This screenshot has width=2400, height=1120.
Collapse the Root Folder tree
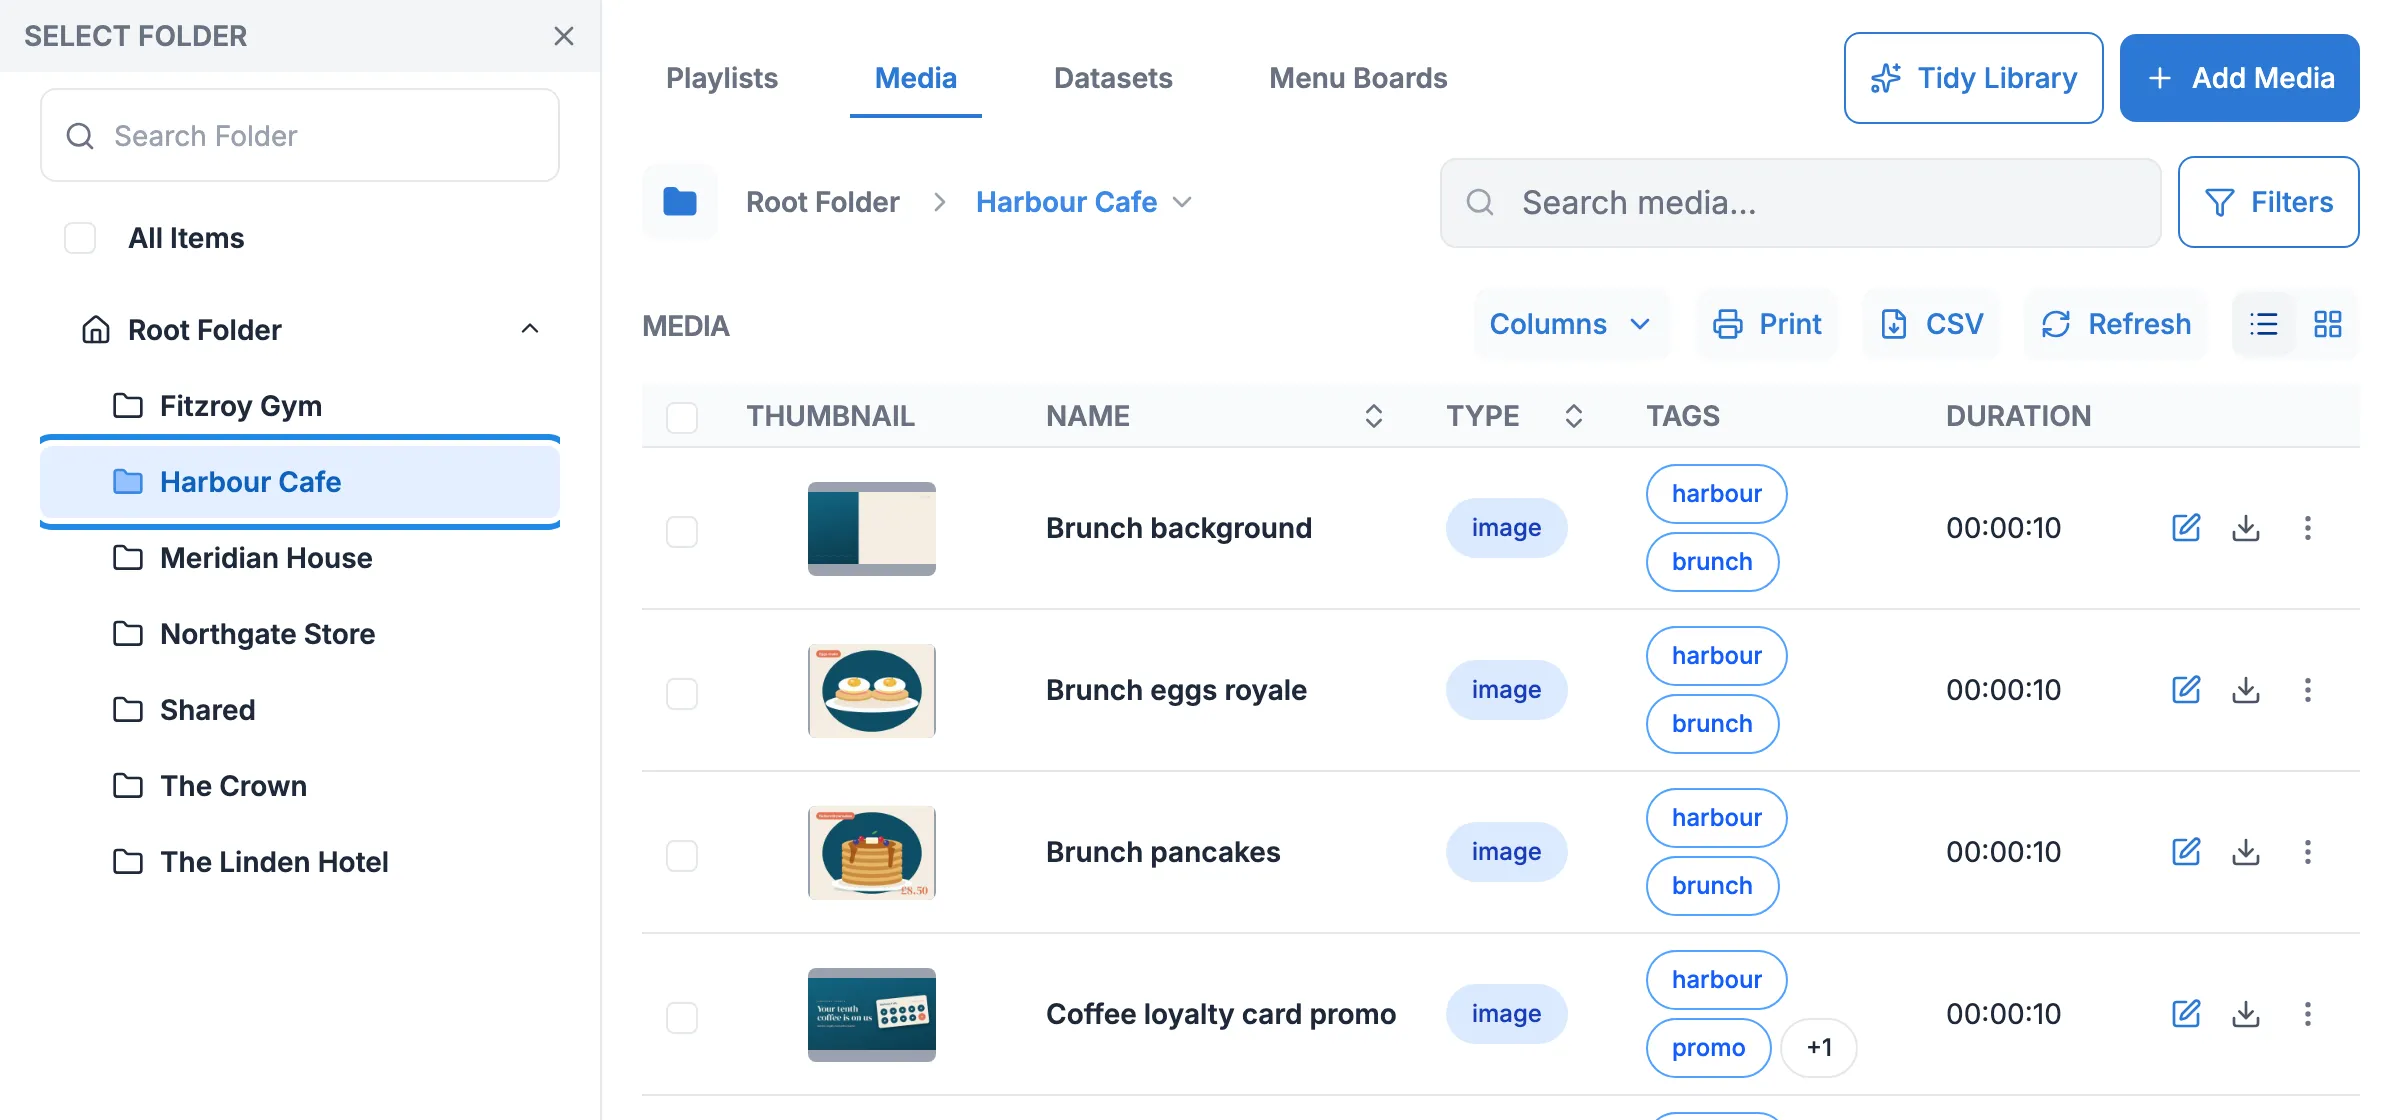[x=530, y=329]
